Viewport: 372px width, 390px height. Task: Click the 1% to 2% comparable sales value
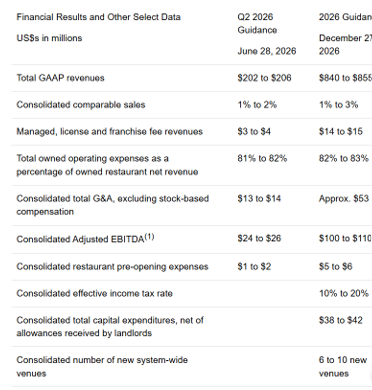tap(257, 105)
